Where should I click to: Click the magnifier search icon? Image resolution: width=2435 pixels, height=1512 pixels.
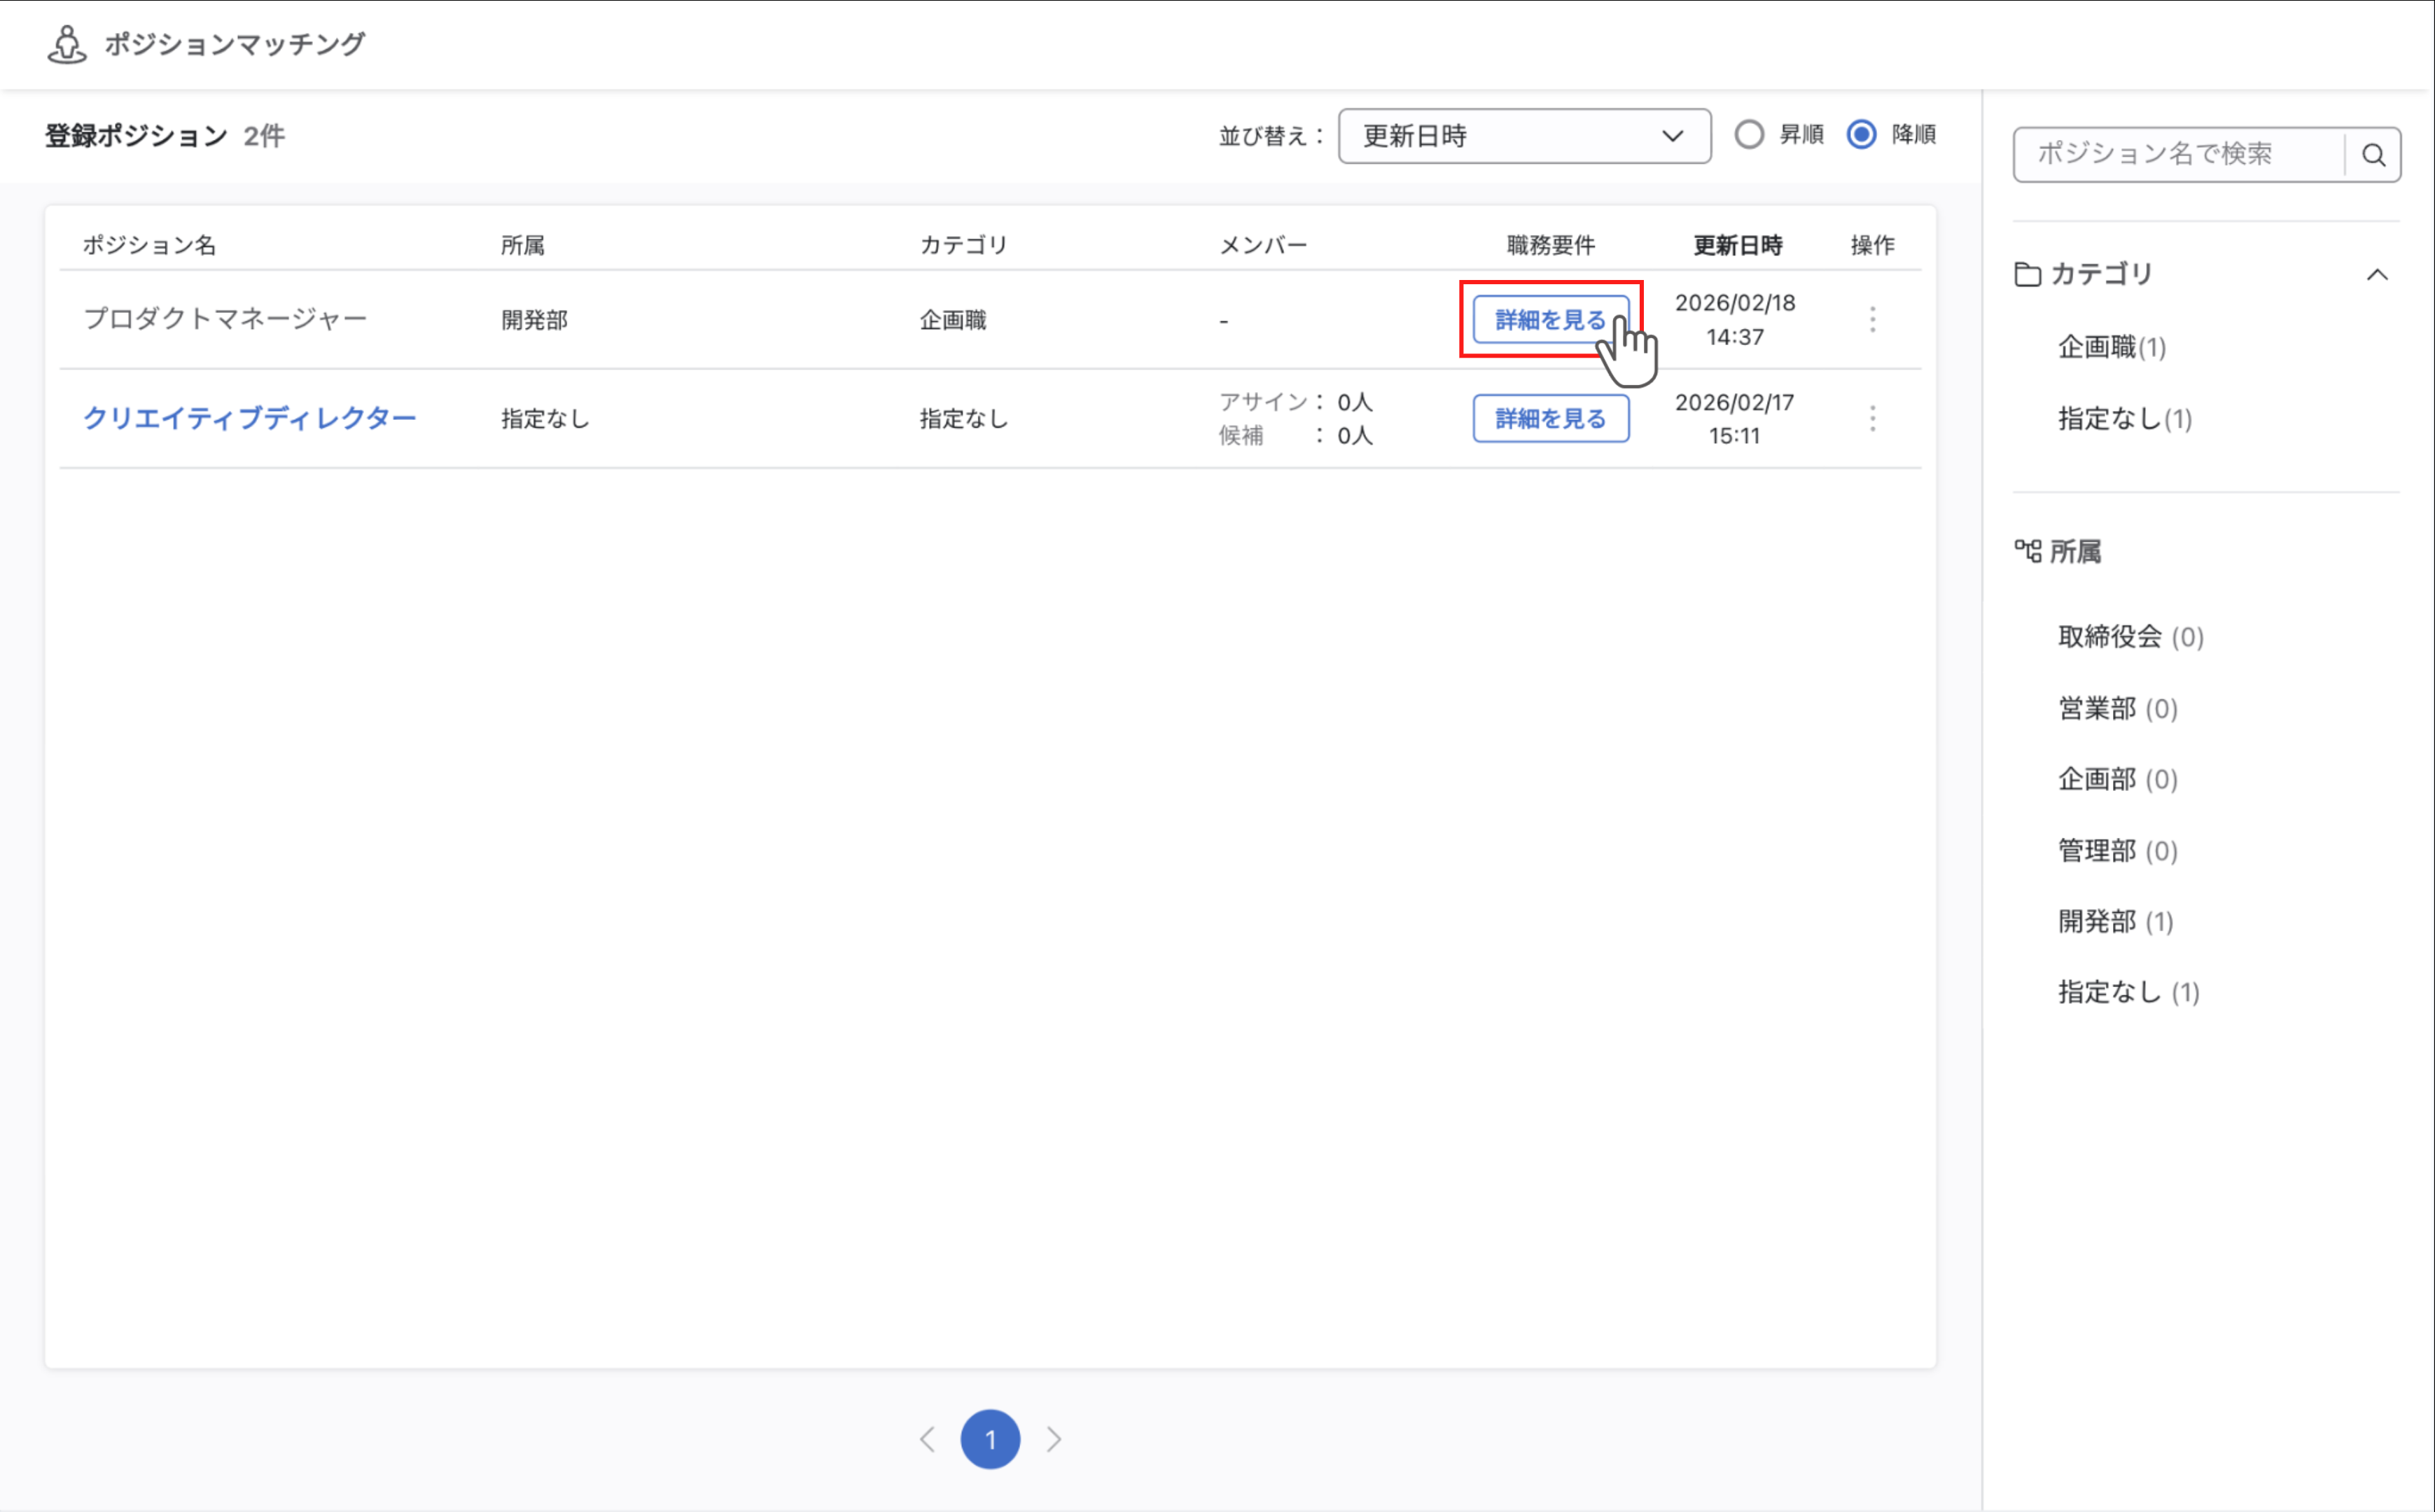tap(2373, 154)
